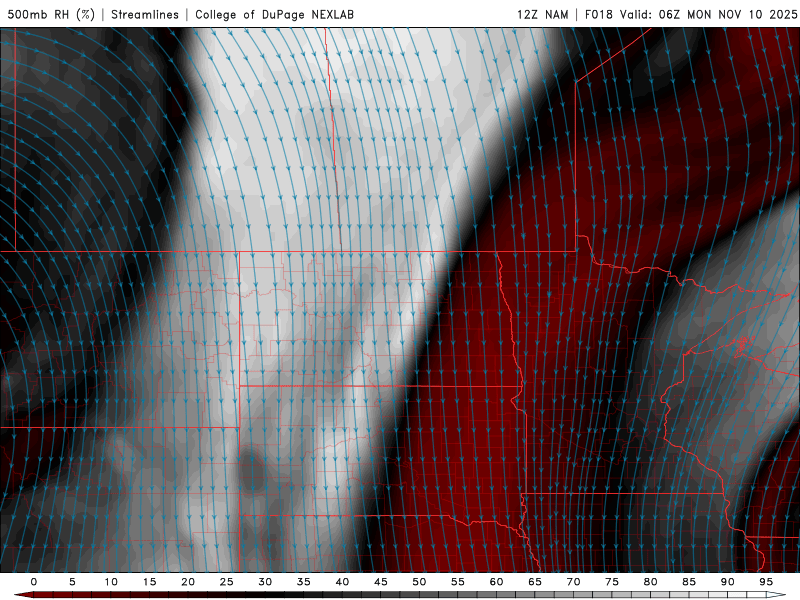Screen dimensions: 800x600
Task: Click the colorbar label "30"
Action: click(265, 582)
